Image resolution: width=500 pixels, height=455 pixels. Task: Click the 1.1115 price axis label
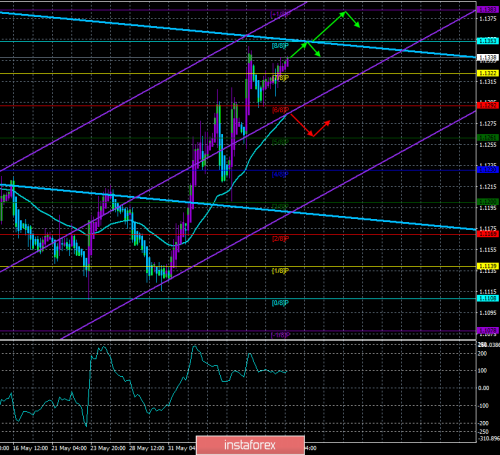point(488,292)
